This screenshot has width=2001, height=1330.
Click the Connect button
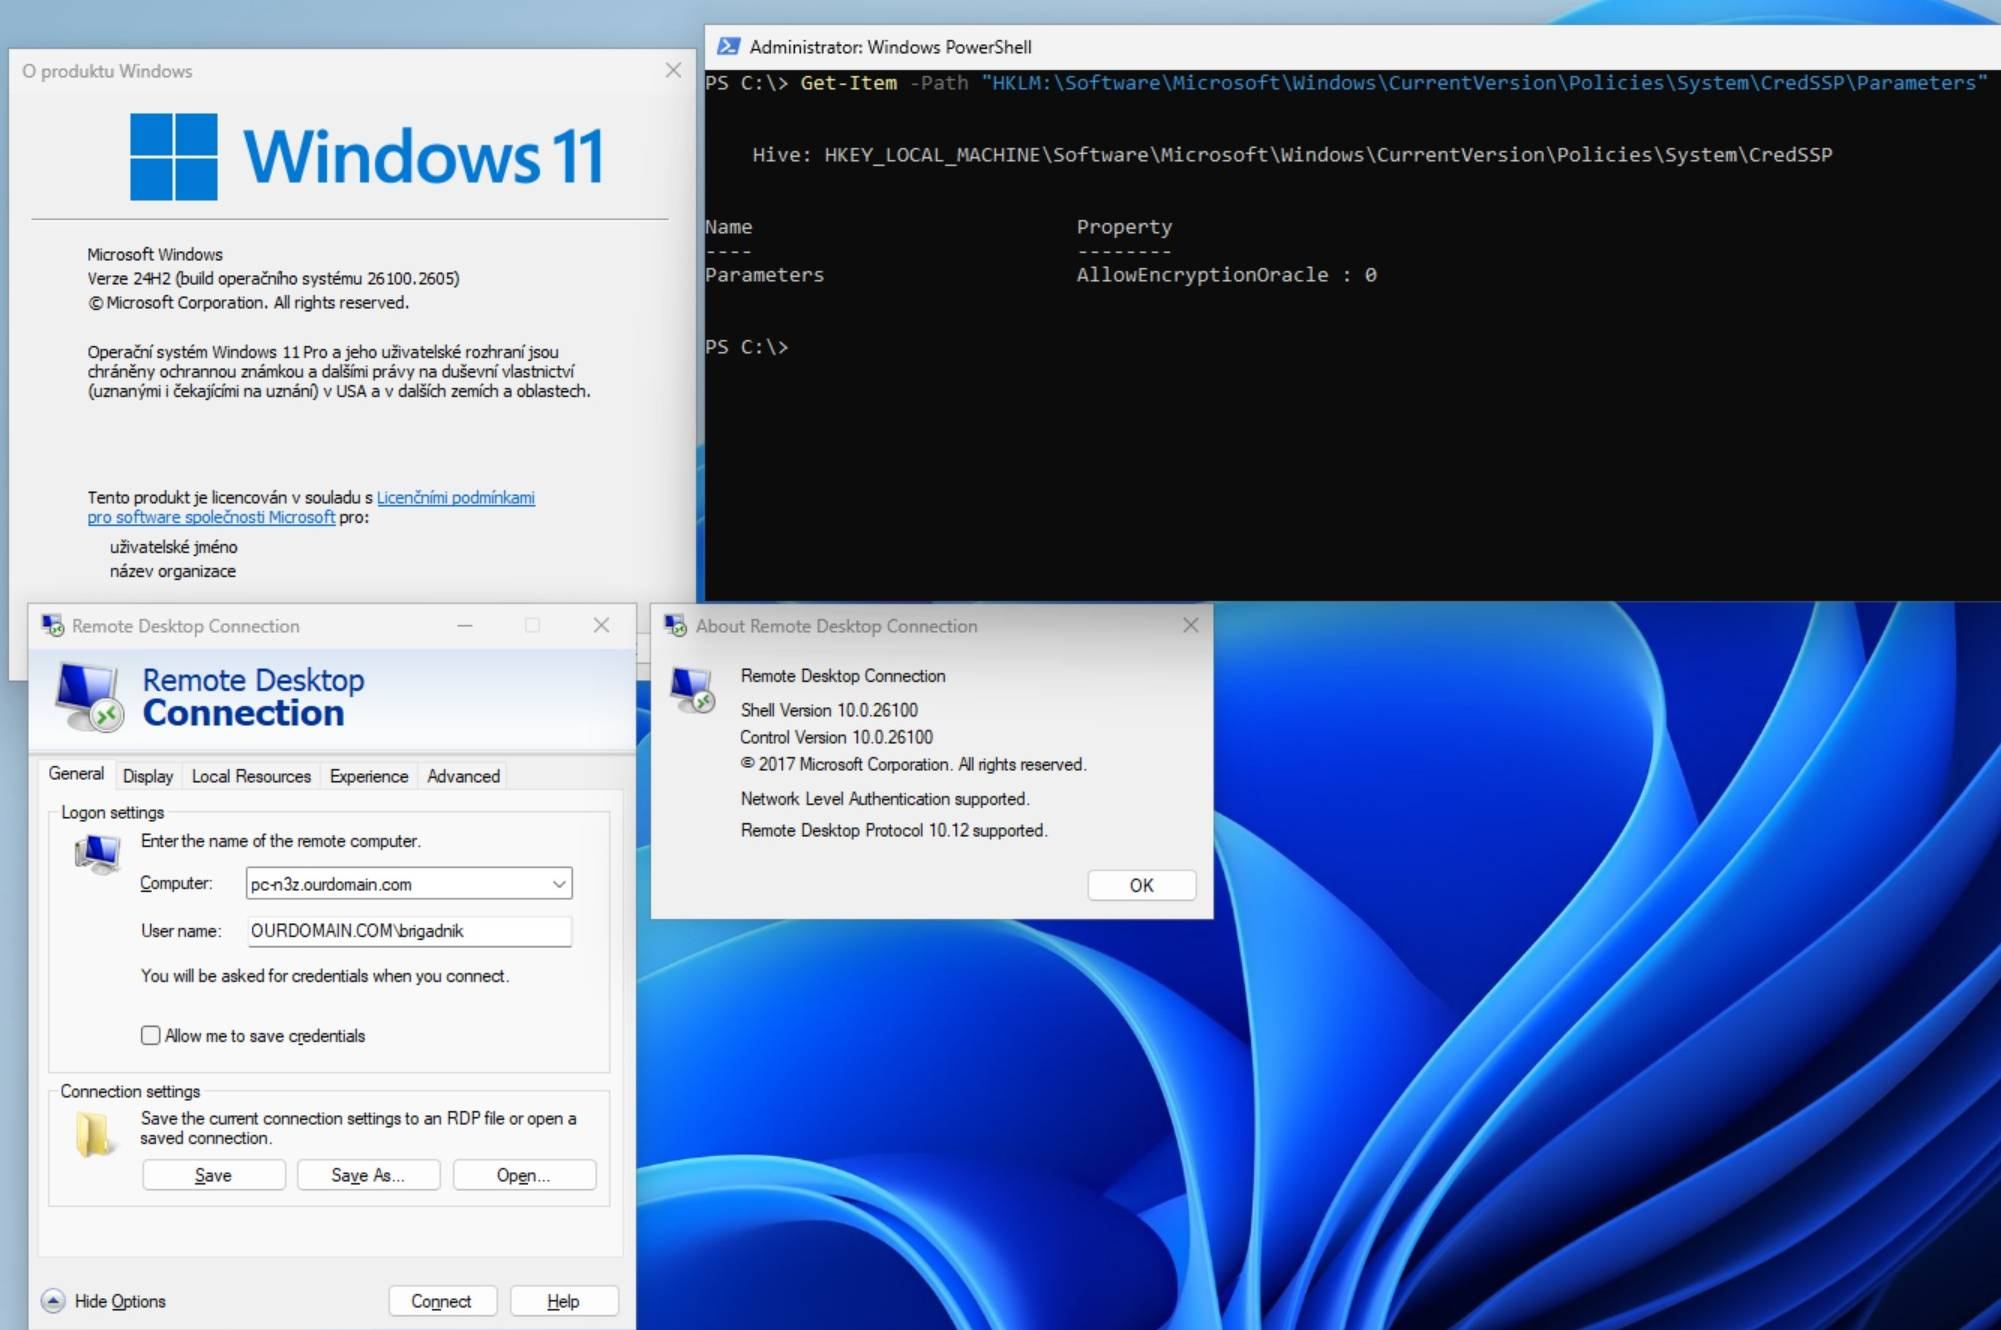click(x=441, y=1301)
